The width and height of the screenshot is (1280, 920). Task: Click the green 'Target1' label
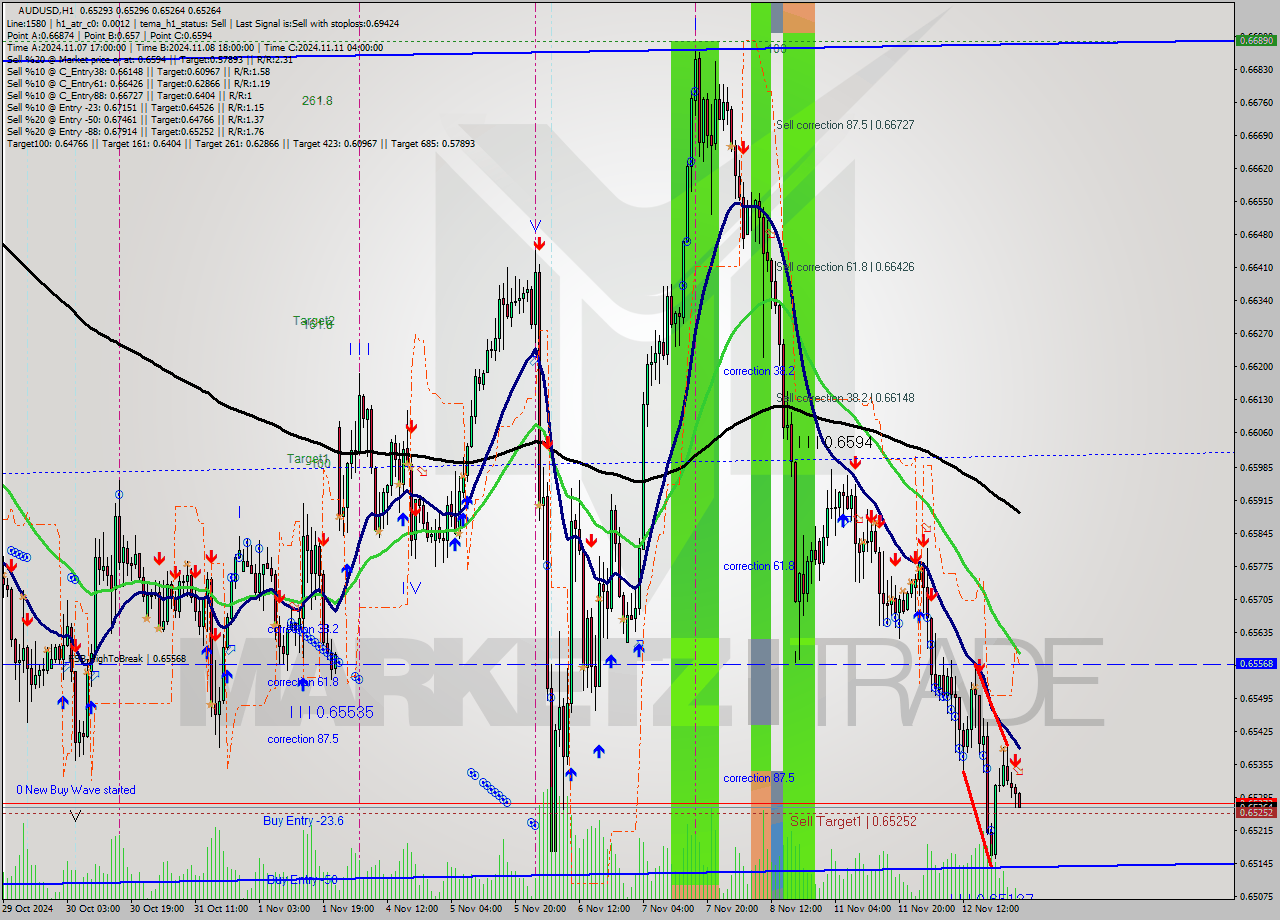point(307,458)
